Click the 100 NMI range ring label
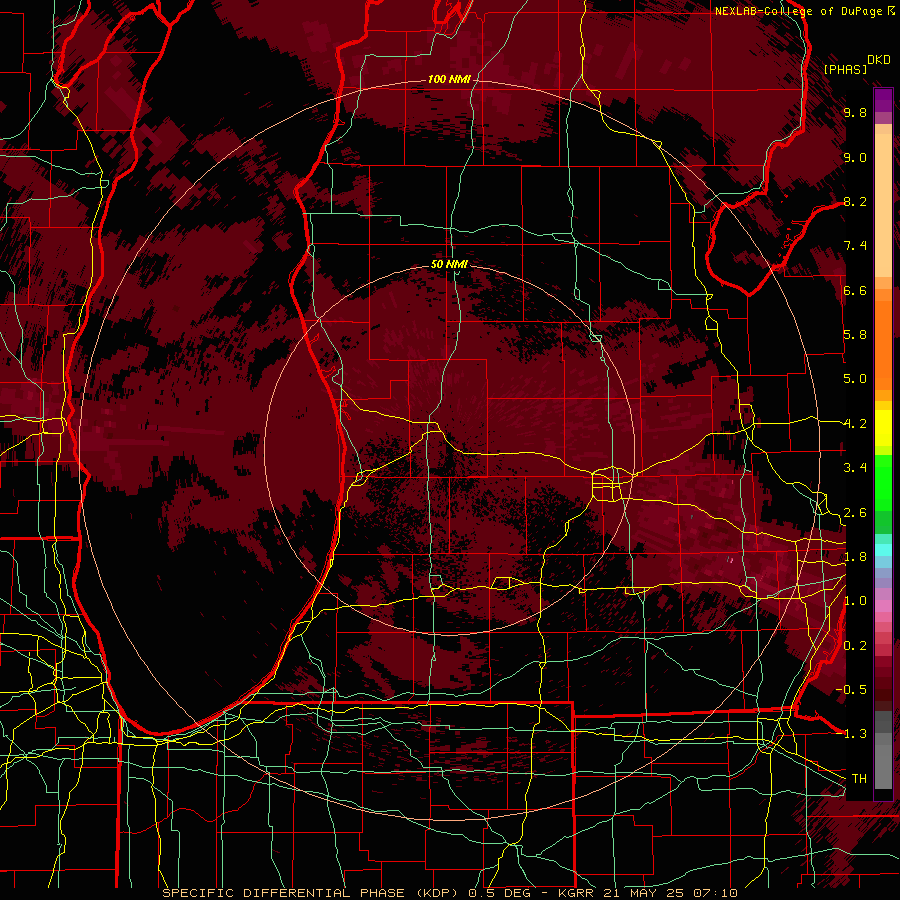This screenshot has height=900, width=900. click(x=449, y=79)
